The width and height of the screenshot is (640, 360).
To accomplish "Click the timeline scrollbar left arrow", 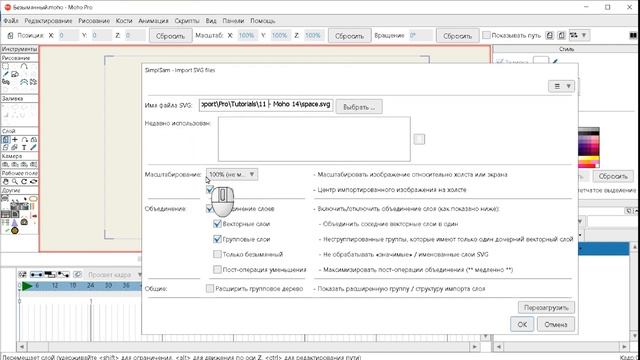I will coord(22,347).
